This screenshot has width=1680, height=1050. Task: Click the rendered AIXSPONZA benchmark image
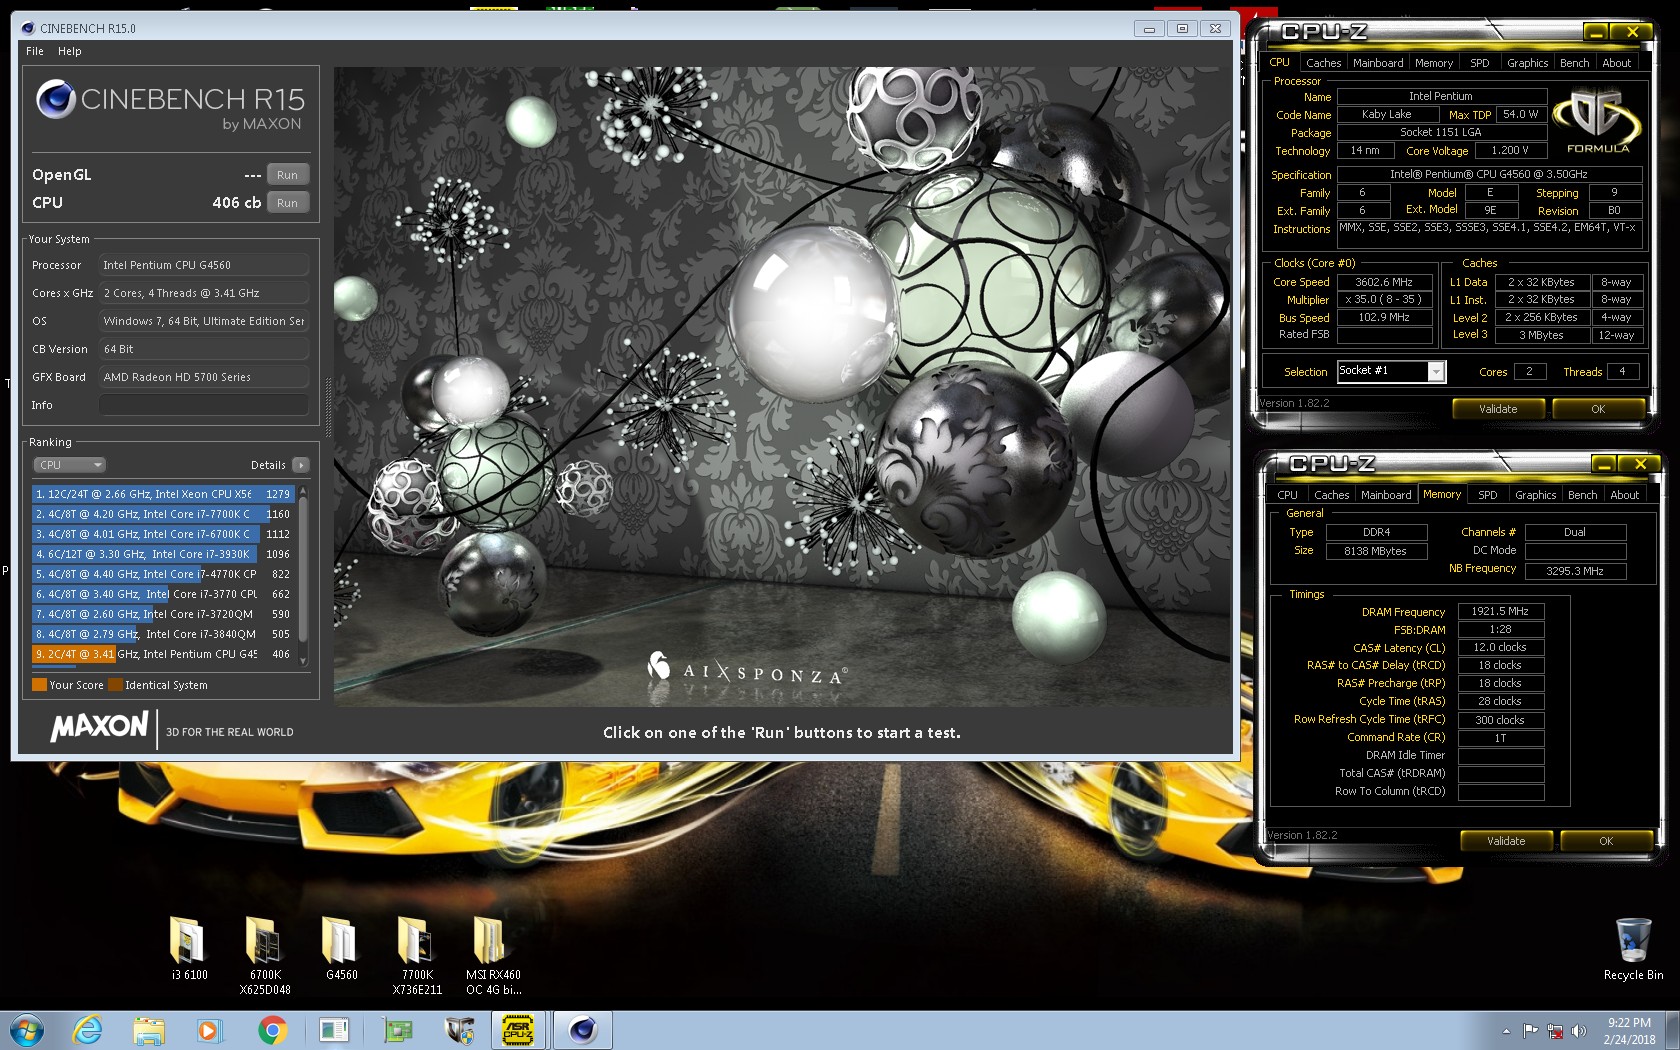(782, 386)
